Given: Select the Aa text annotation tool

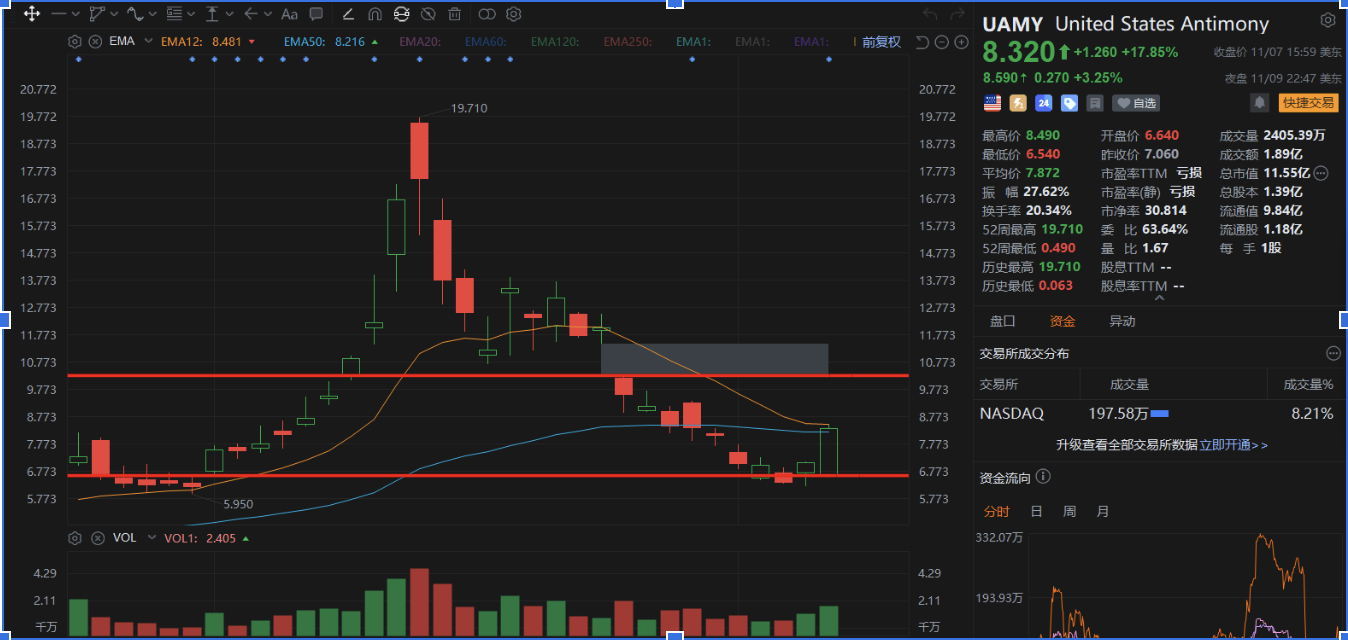Looking at the screenshot, I should pos(289,14).
